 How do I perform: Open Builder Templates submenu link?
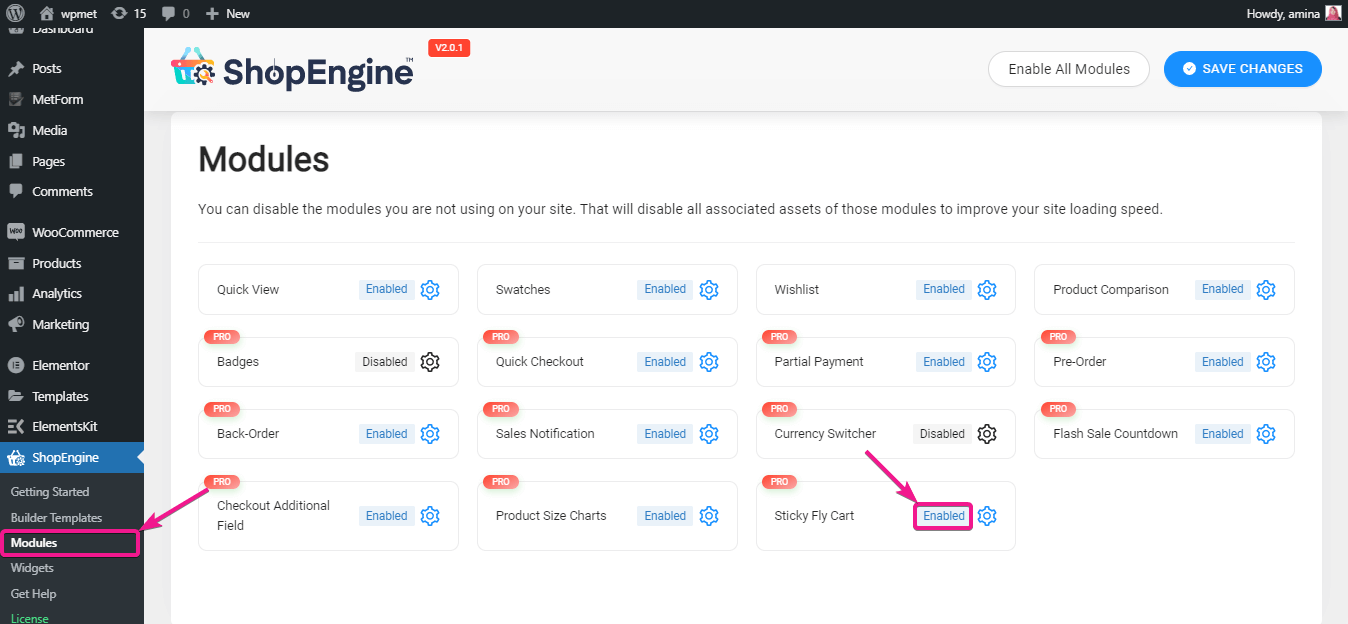coord(56,518)
